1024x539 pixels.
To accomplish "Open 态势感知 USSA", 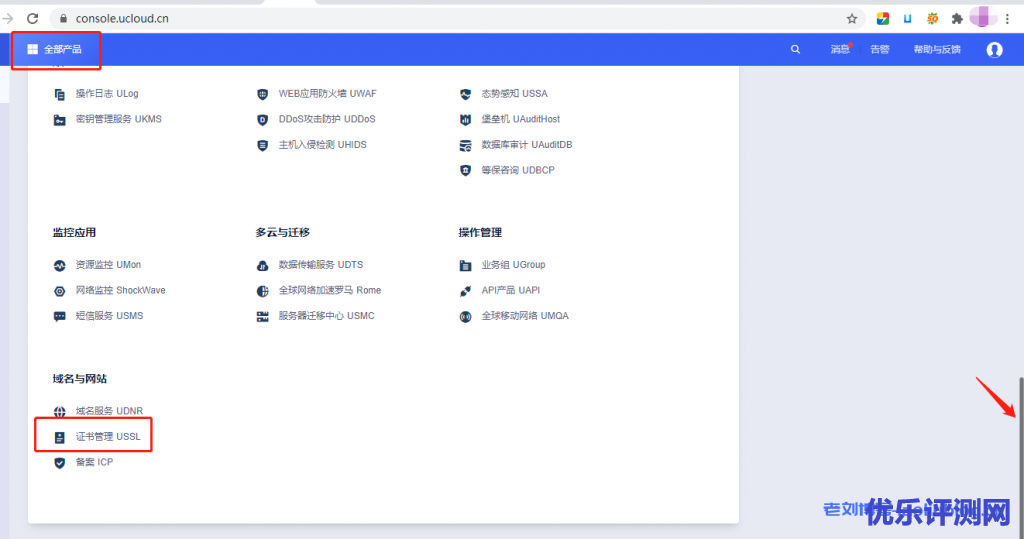I will pyautogui.click(x=515, y=93).
